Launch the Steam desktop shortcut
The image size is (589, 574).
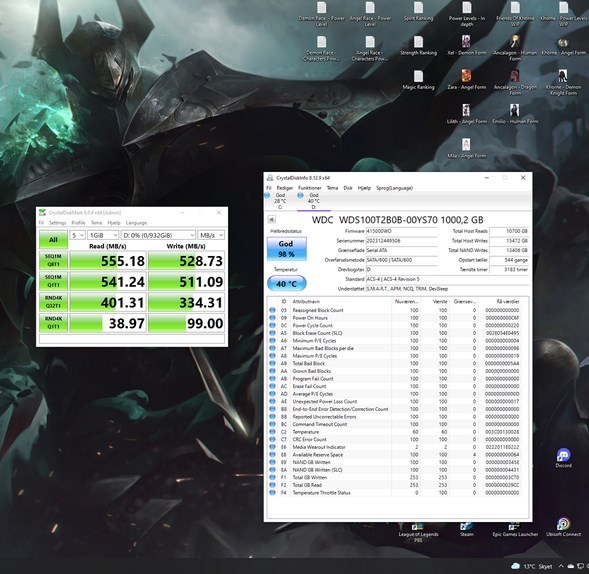(467, 529)
